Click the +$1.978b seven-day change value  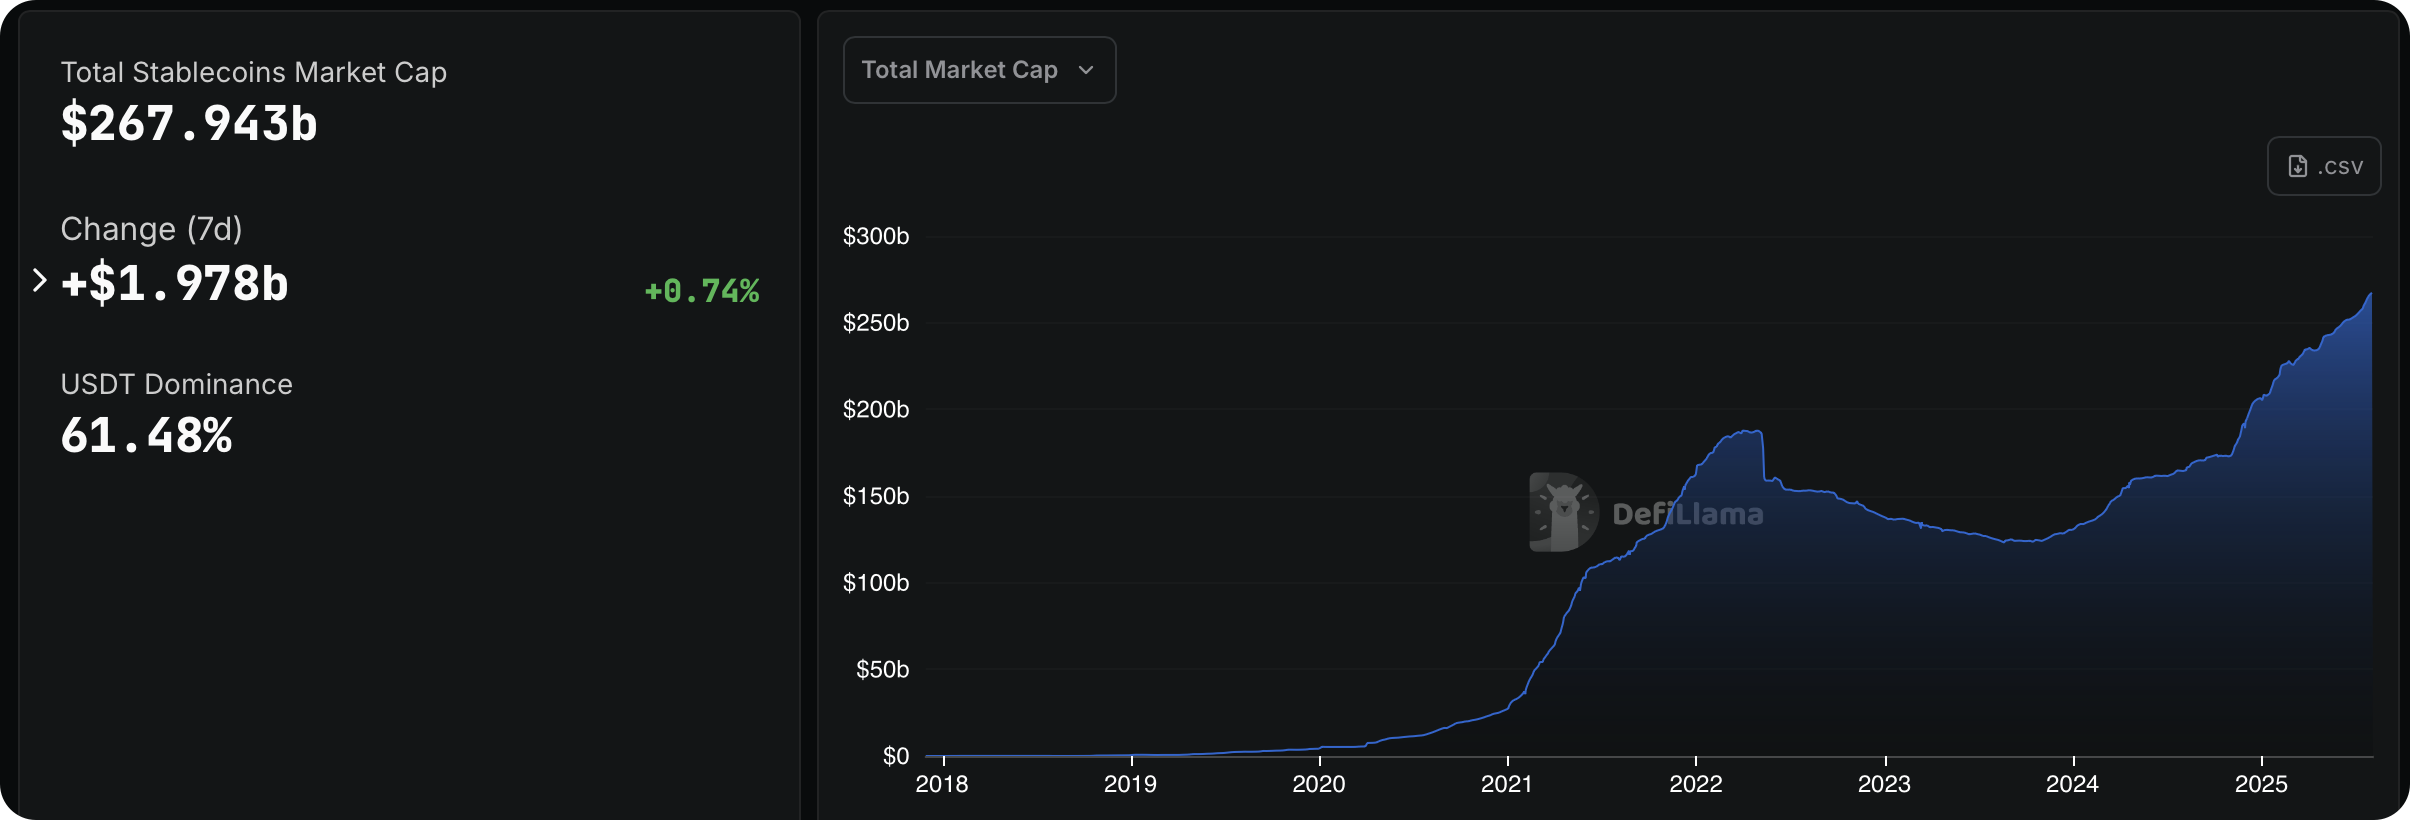tap(175, 283)
